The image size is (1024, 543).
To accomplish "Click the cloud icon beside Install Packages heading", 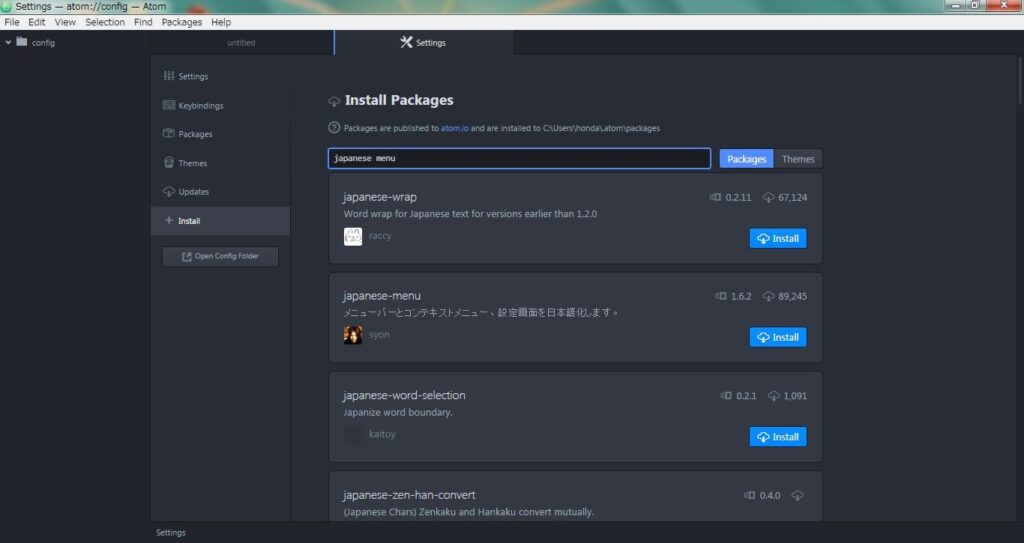I will click(334, 101).
